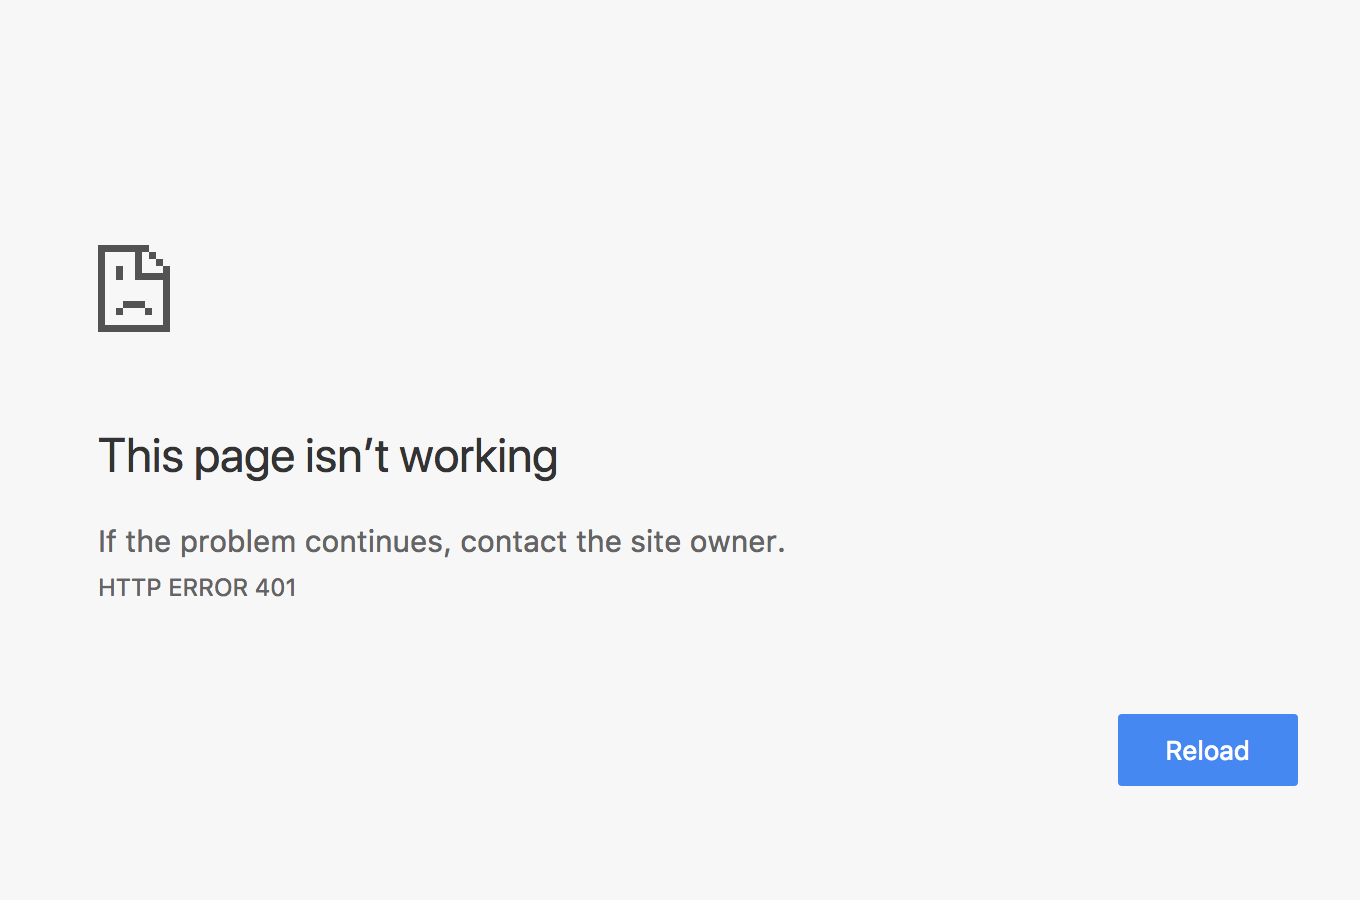Click the sad page error icon

coord(134,288)
